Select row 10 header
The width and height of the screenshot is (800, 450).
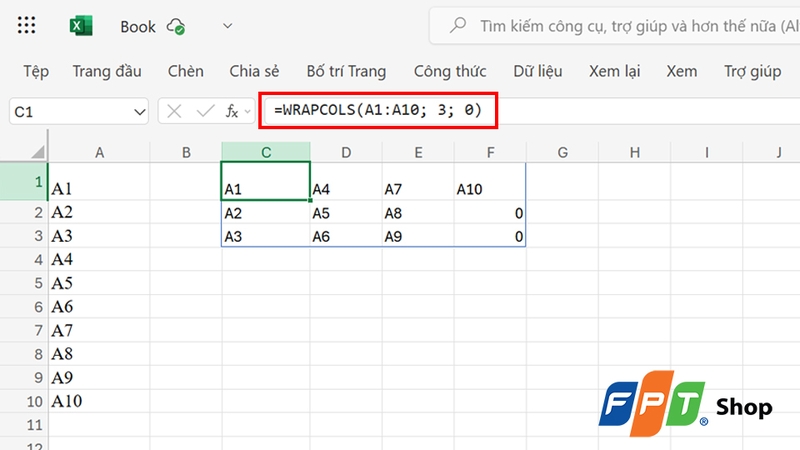(24, 402)
